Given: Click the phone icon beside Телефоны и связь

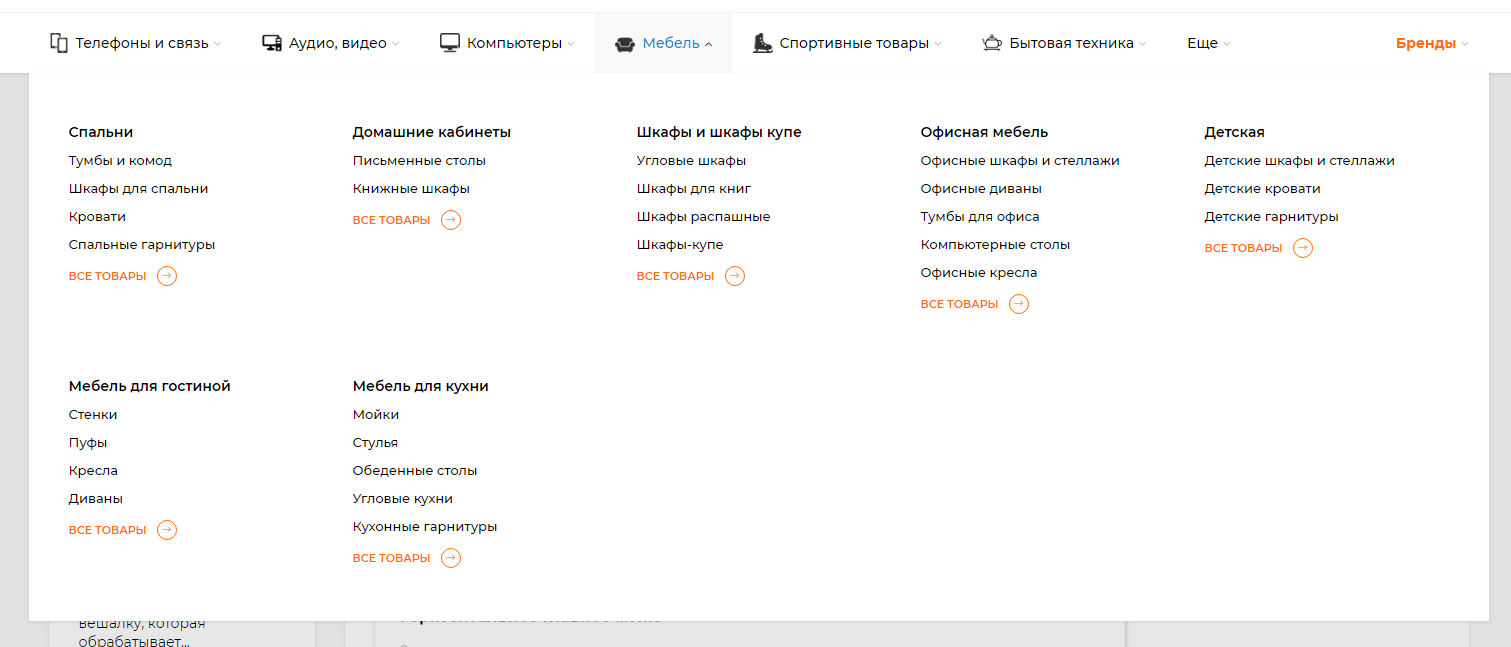Looking at the screenshot, I should click(59, 43).
